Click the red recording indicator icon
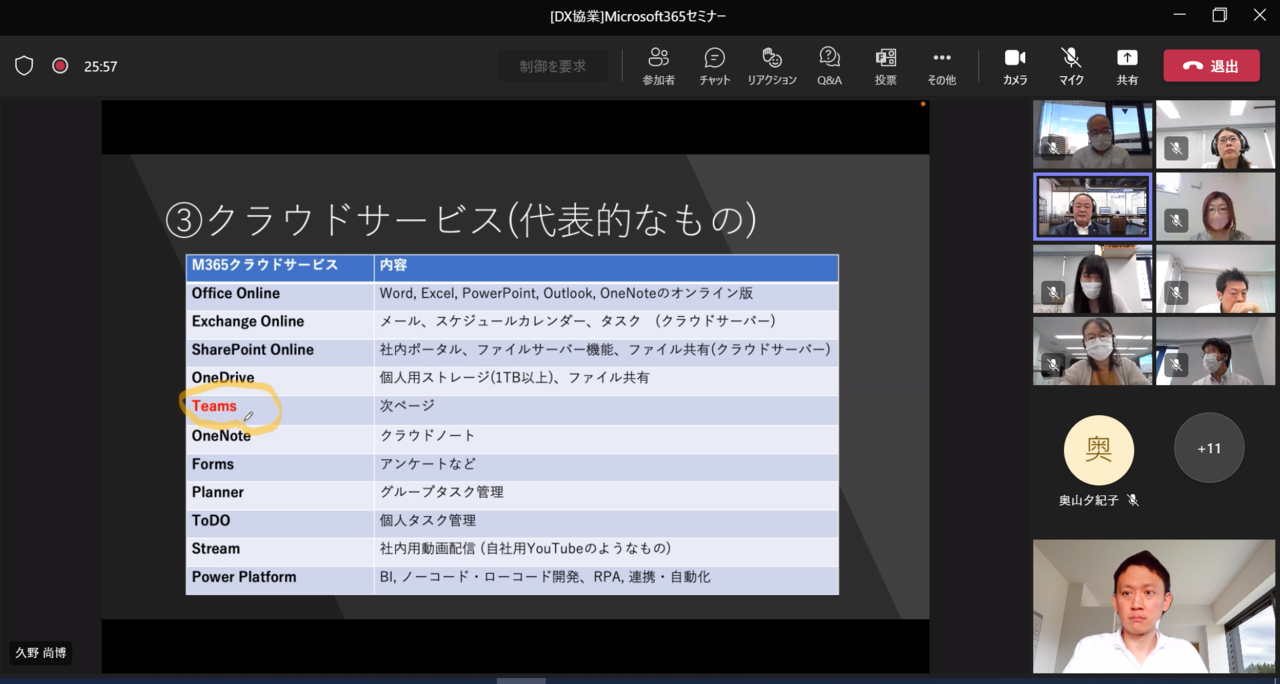The width and height of the screenshot is (1280, 684). [60, 66]
